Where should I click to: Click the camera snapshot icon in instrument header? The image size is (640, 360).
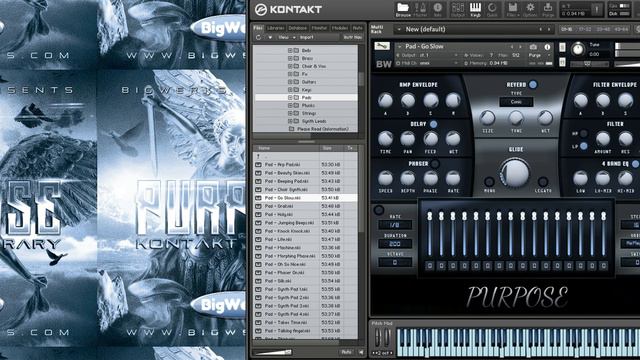coord(533,47)
